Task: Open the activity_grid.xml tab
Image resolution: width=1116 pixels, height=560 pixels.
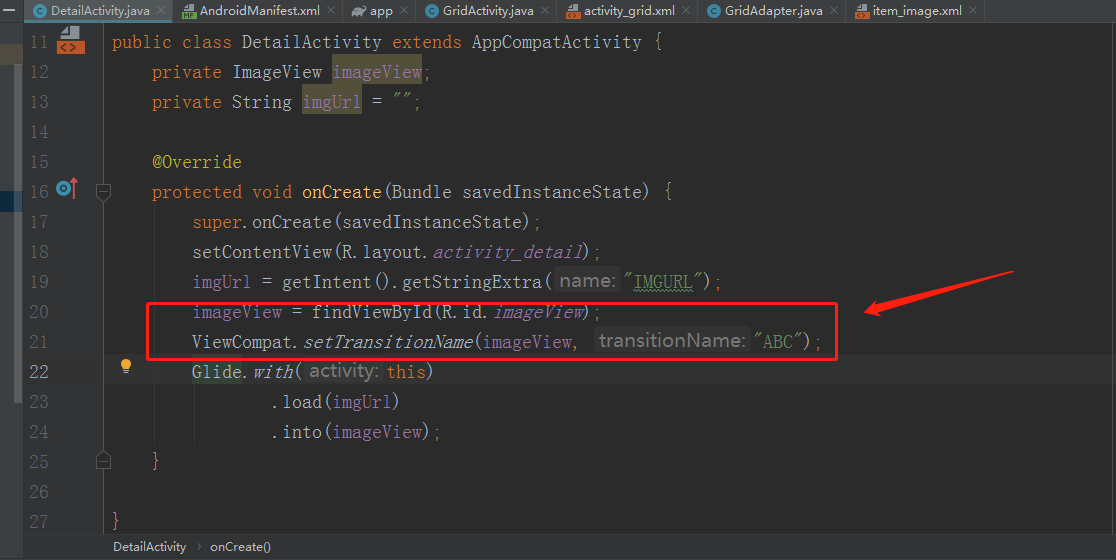Action: click(629, 11)
